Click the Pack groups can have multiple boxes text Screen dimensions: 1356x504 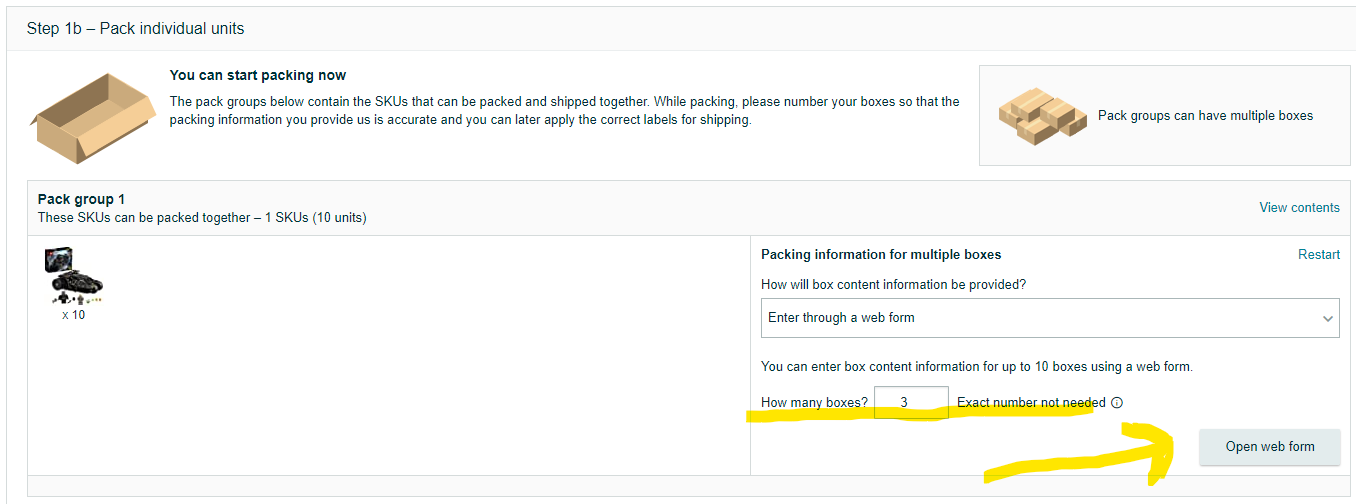1205,116
